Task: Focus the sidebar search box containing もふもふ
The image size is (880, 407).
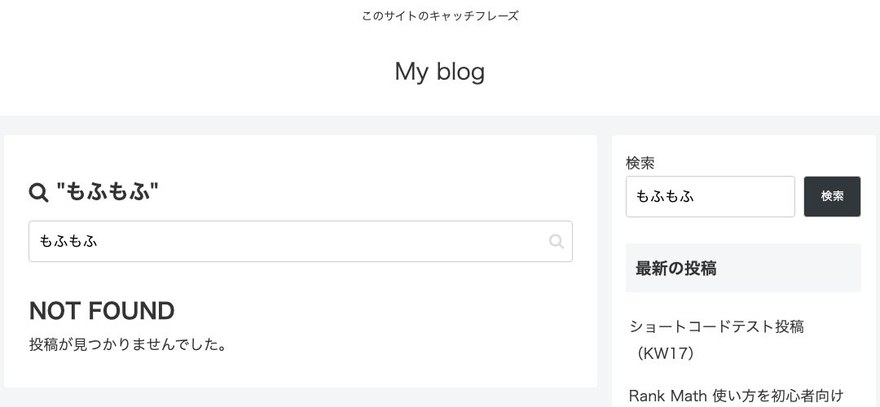Action: tap(710, 196)
